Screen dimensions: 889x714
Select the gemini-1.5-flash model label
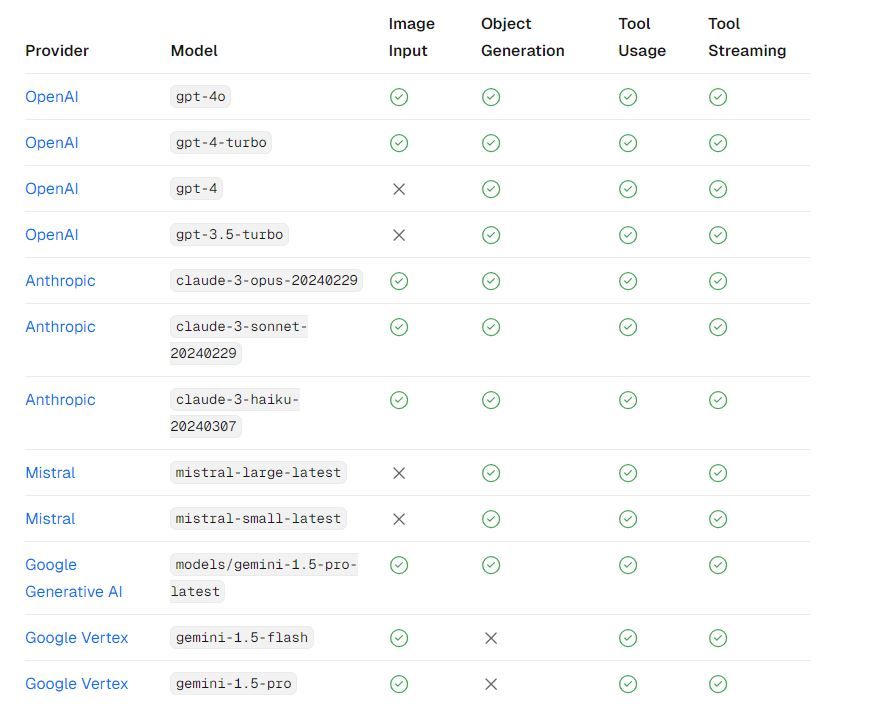point(242,637)
